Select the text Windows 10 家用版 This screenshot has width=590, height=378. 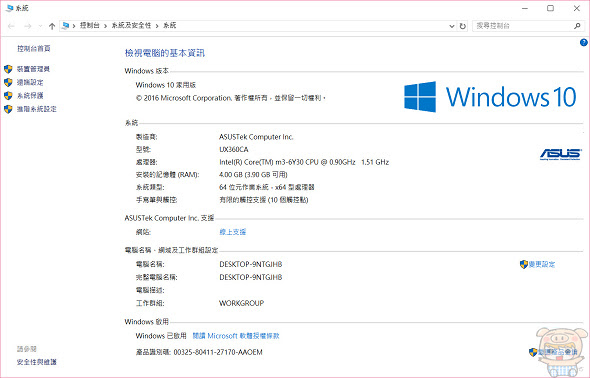(166, 85)
